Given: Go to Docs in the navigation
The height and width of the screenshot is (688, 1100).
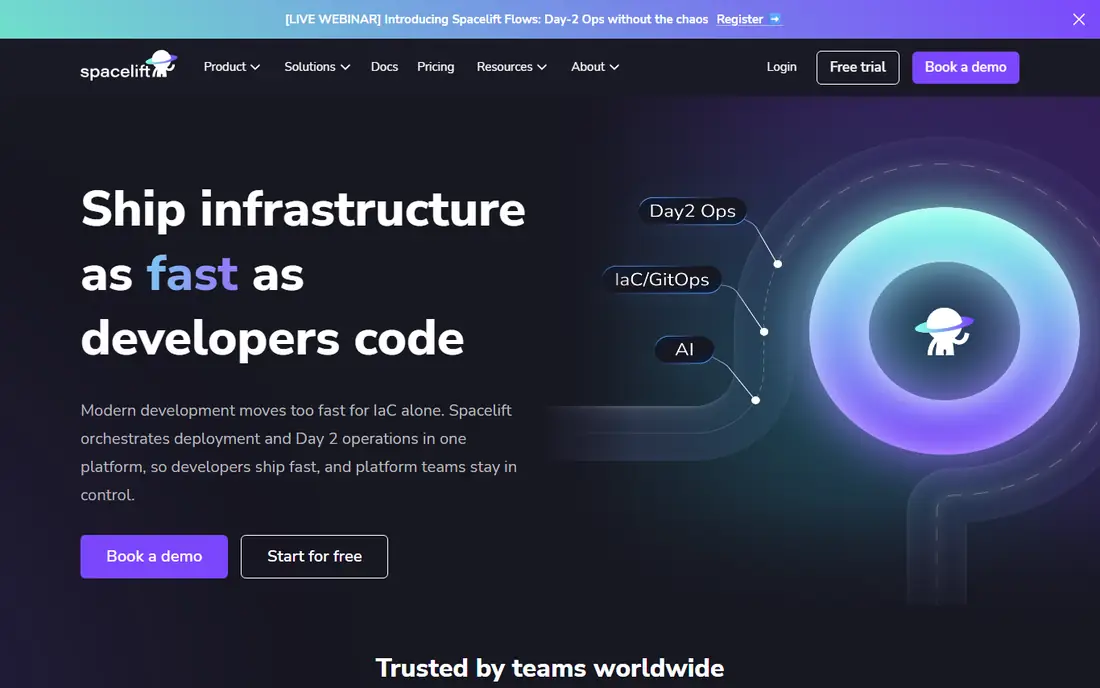Looking at the screenshot, I should click(x=384, y=67).
